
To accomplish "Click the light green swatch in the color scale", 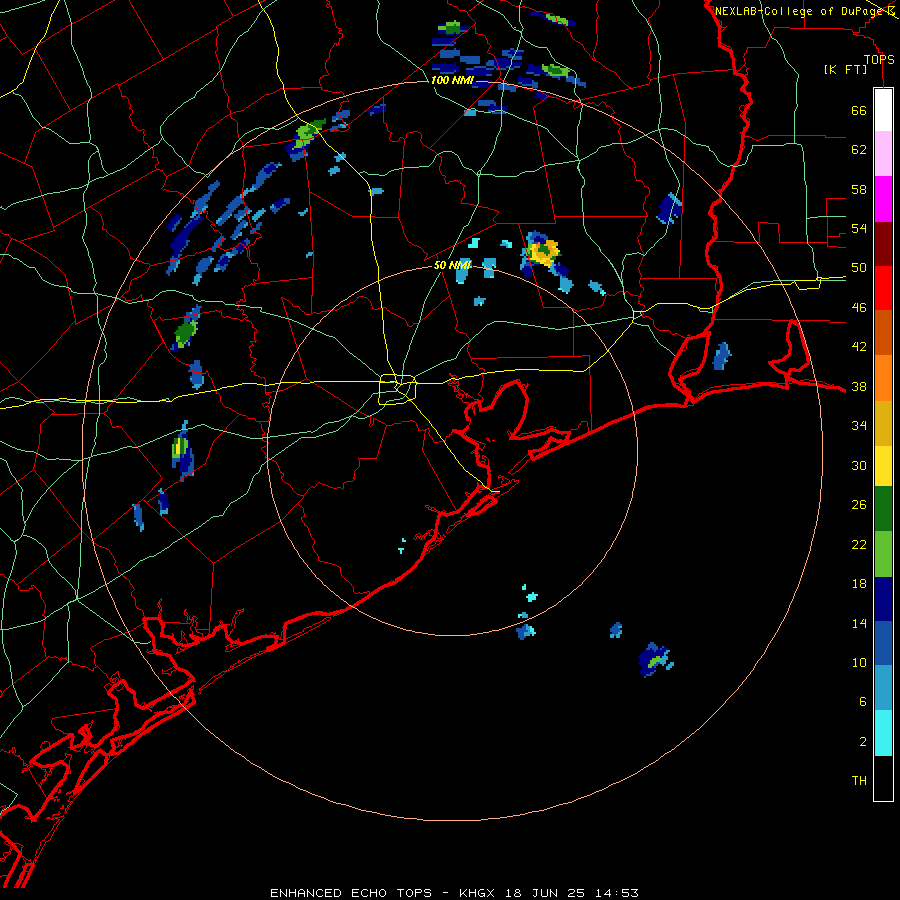I will pos(883,554).
